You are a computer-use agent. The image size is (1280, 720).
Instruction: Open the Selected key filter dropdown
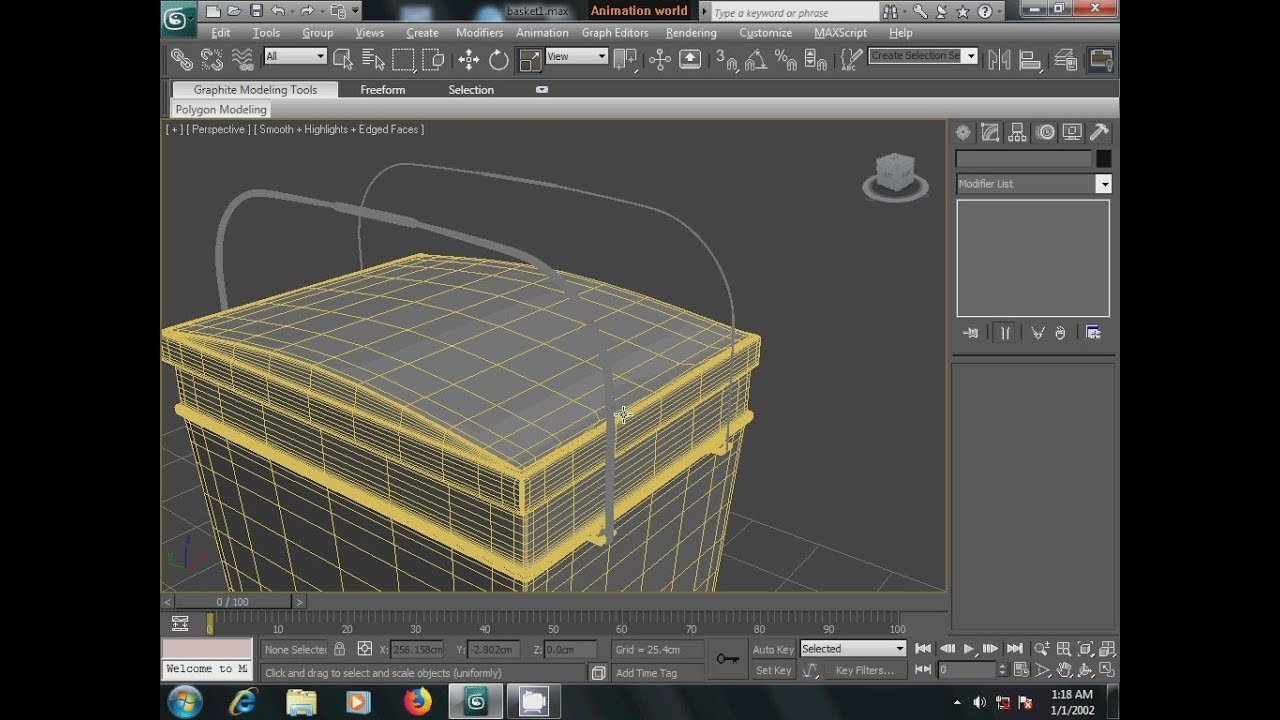[x=853, y=649]
